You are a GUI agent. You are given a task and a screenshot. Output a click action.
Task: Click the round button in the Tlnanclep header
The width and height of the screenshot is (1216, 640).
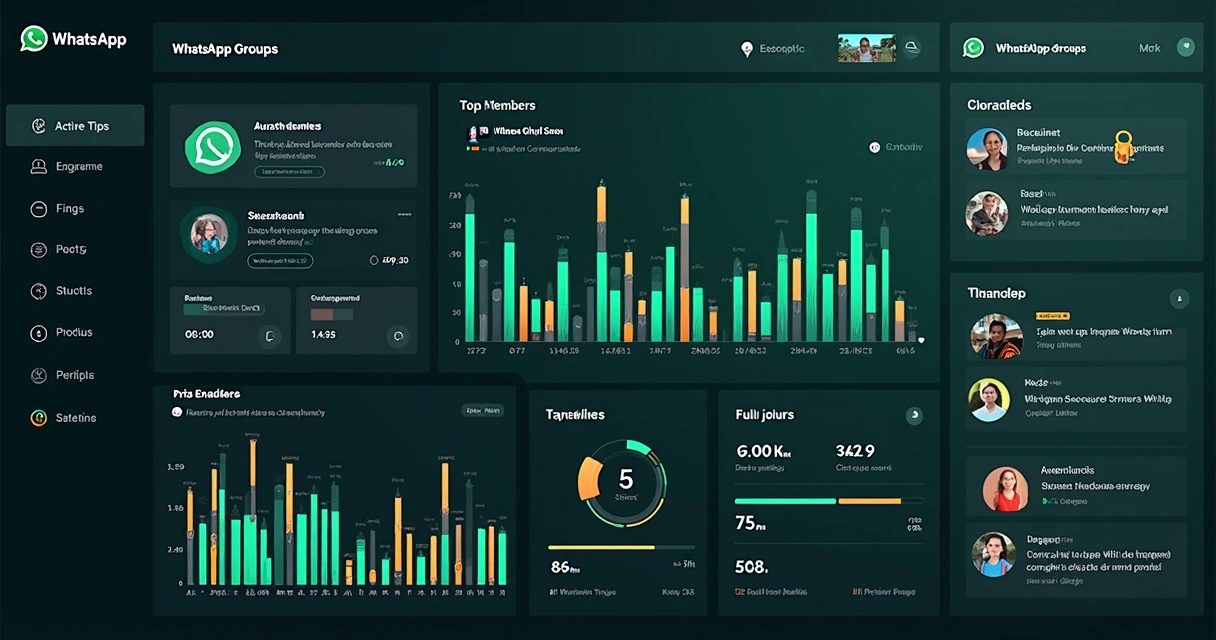1179,298
